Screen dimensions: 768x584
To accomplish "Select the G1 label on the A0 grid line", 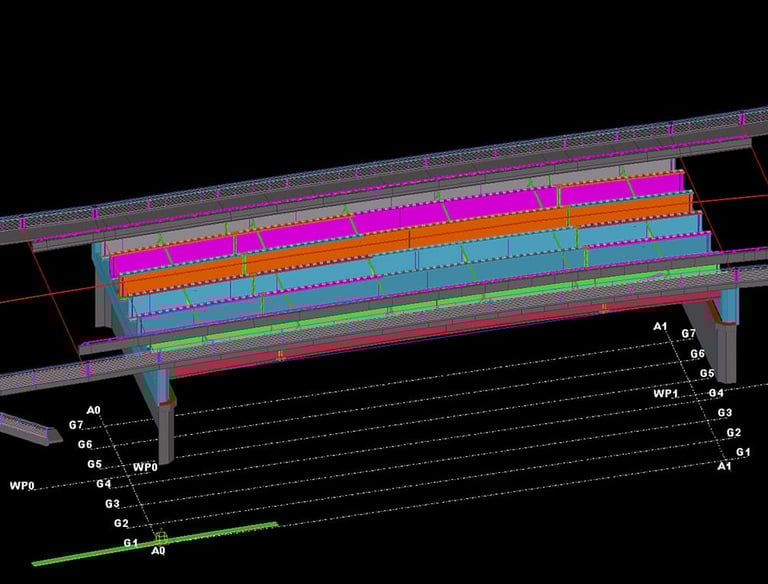I will coord(131,542).
